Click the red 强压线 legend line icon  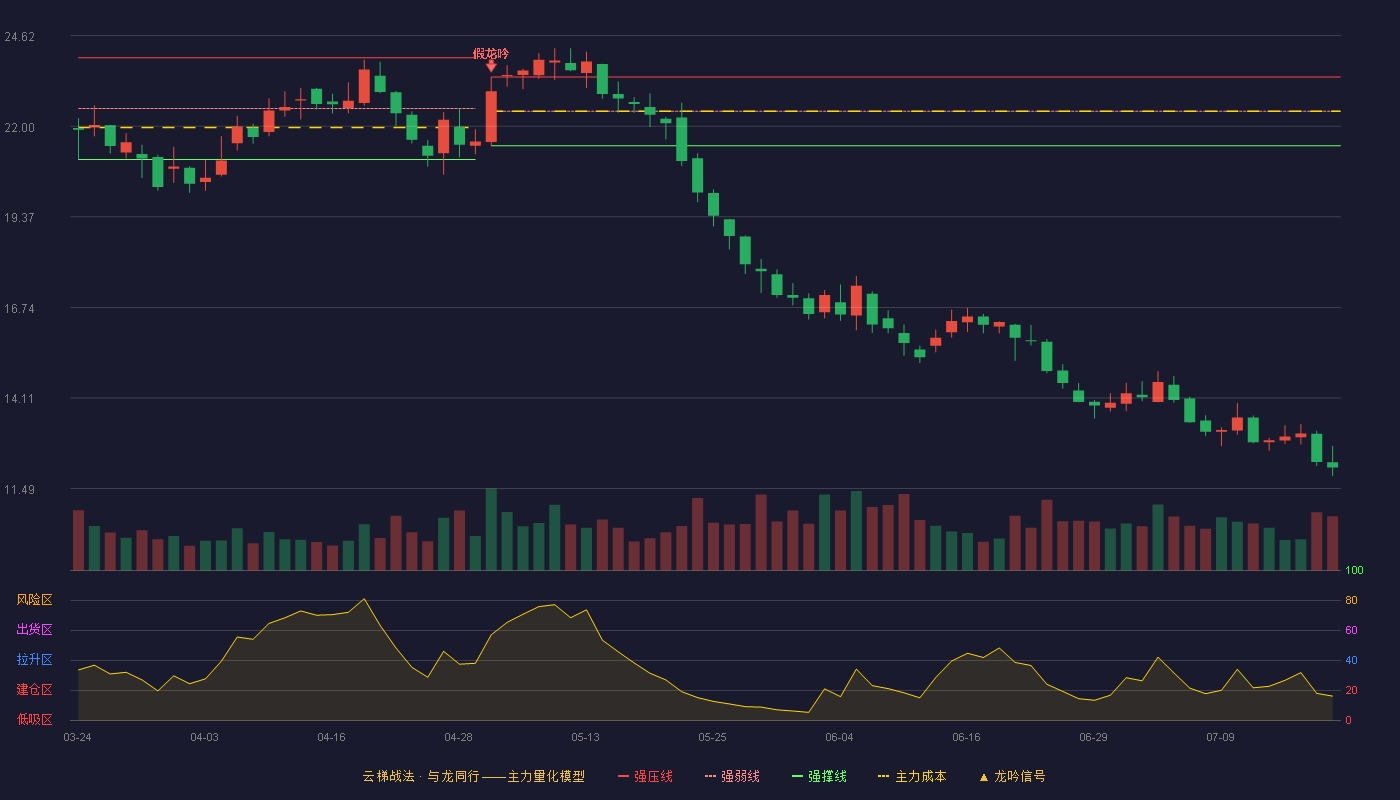click(x=624, y=776)
